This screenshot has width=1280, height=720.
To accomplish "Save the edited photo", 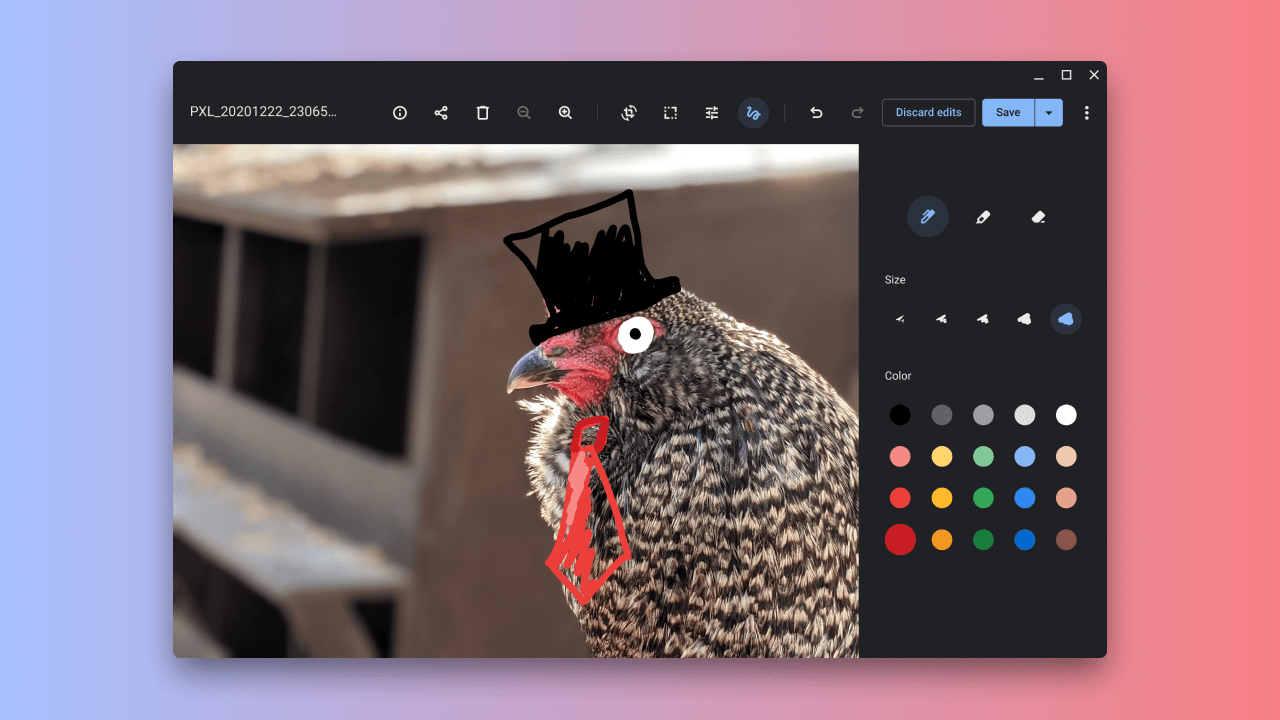I will pyautogui.click(x=1008, y=113).
